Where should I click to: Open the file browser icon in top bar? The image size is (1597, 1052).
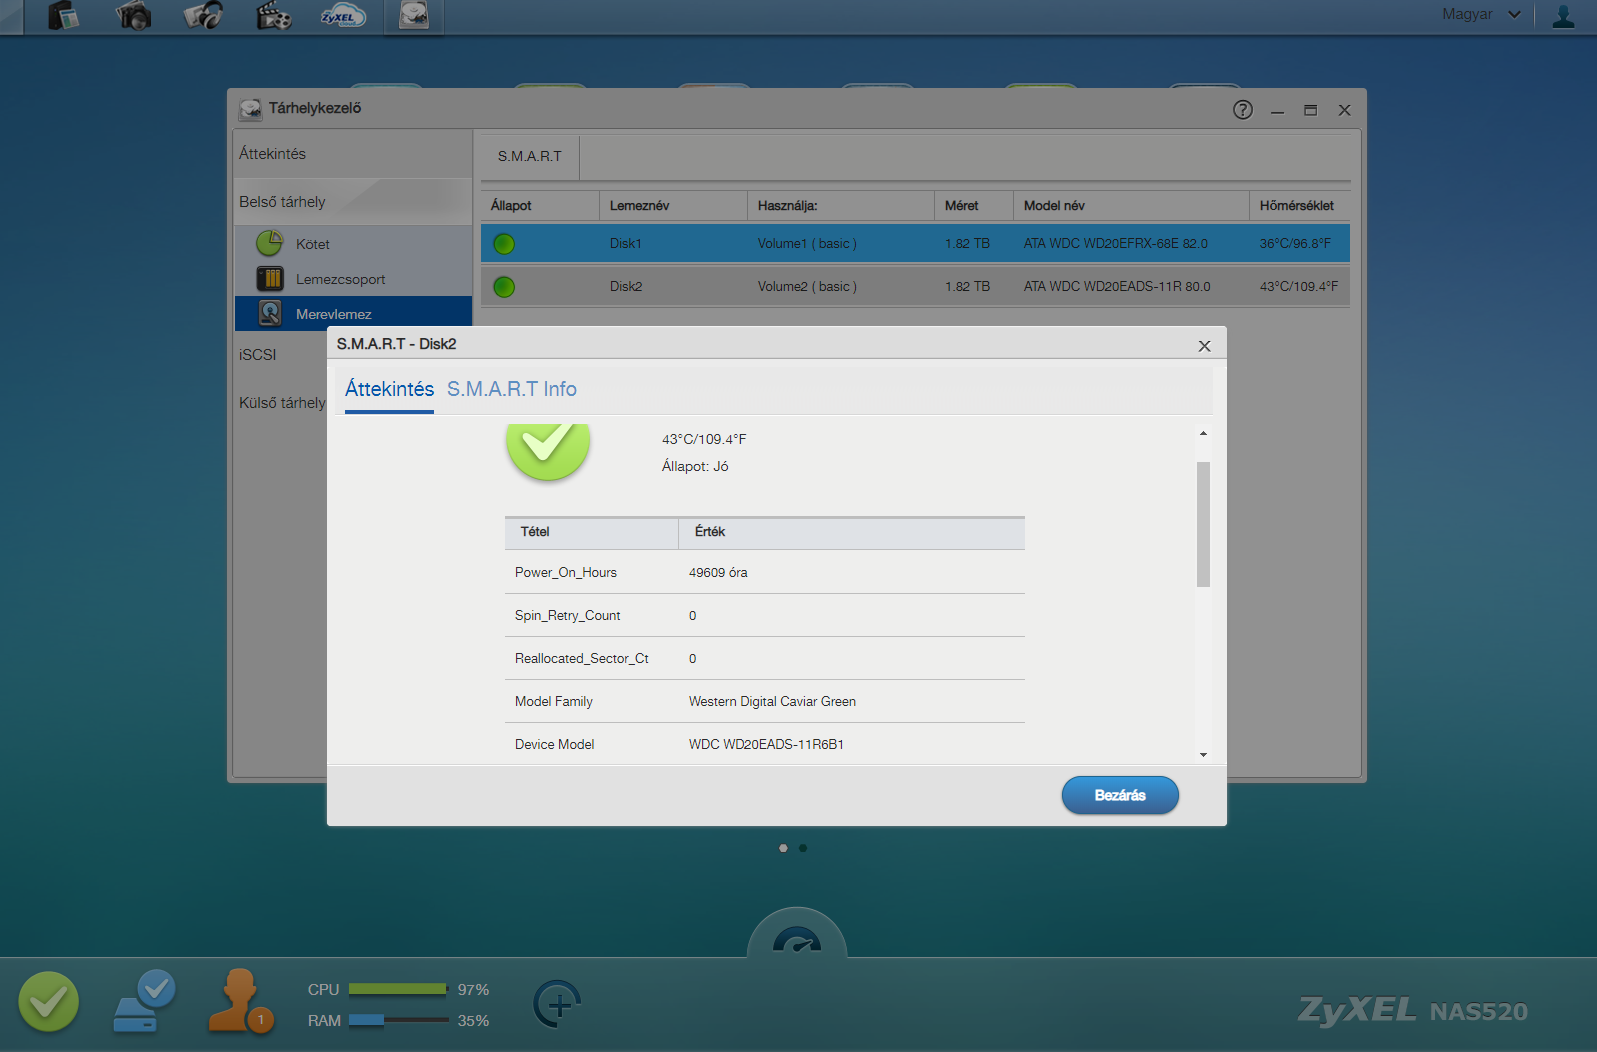[x=63, y=15]
